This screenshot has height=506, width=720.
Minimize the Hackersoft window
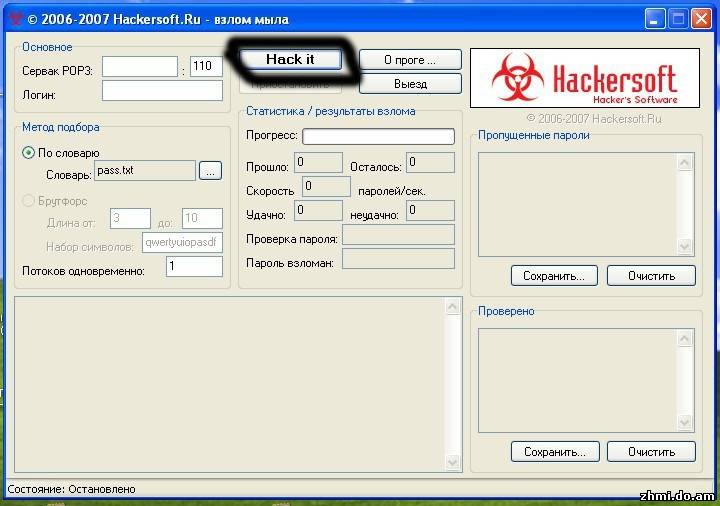(x=654, y=19)
